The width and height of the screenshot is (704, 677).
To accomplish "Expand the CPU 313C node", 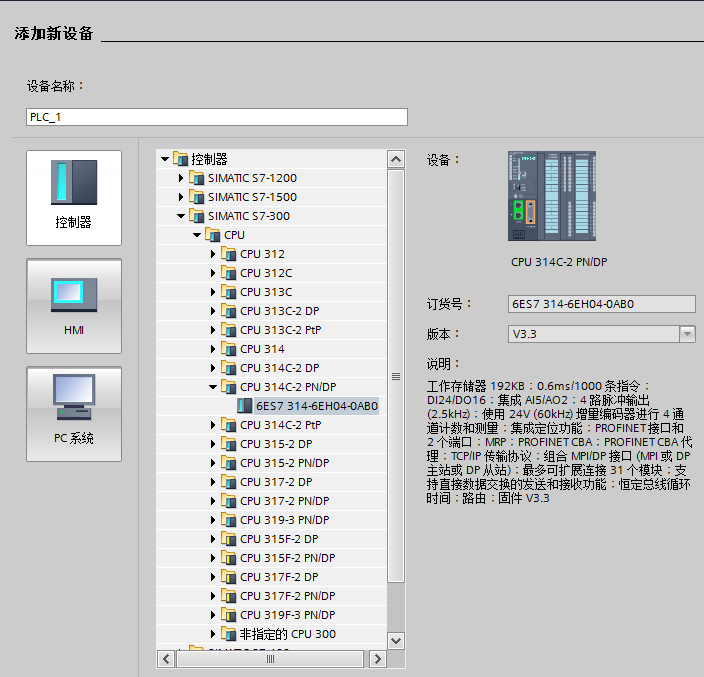I will point(213,292).
